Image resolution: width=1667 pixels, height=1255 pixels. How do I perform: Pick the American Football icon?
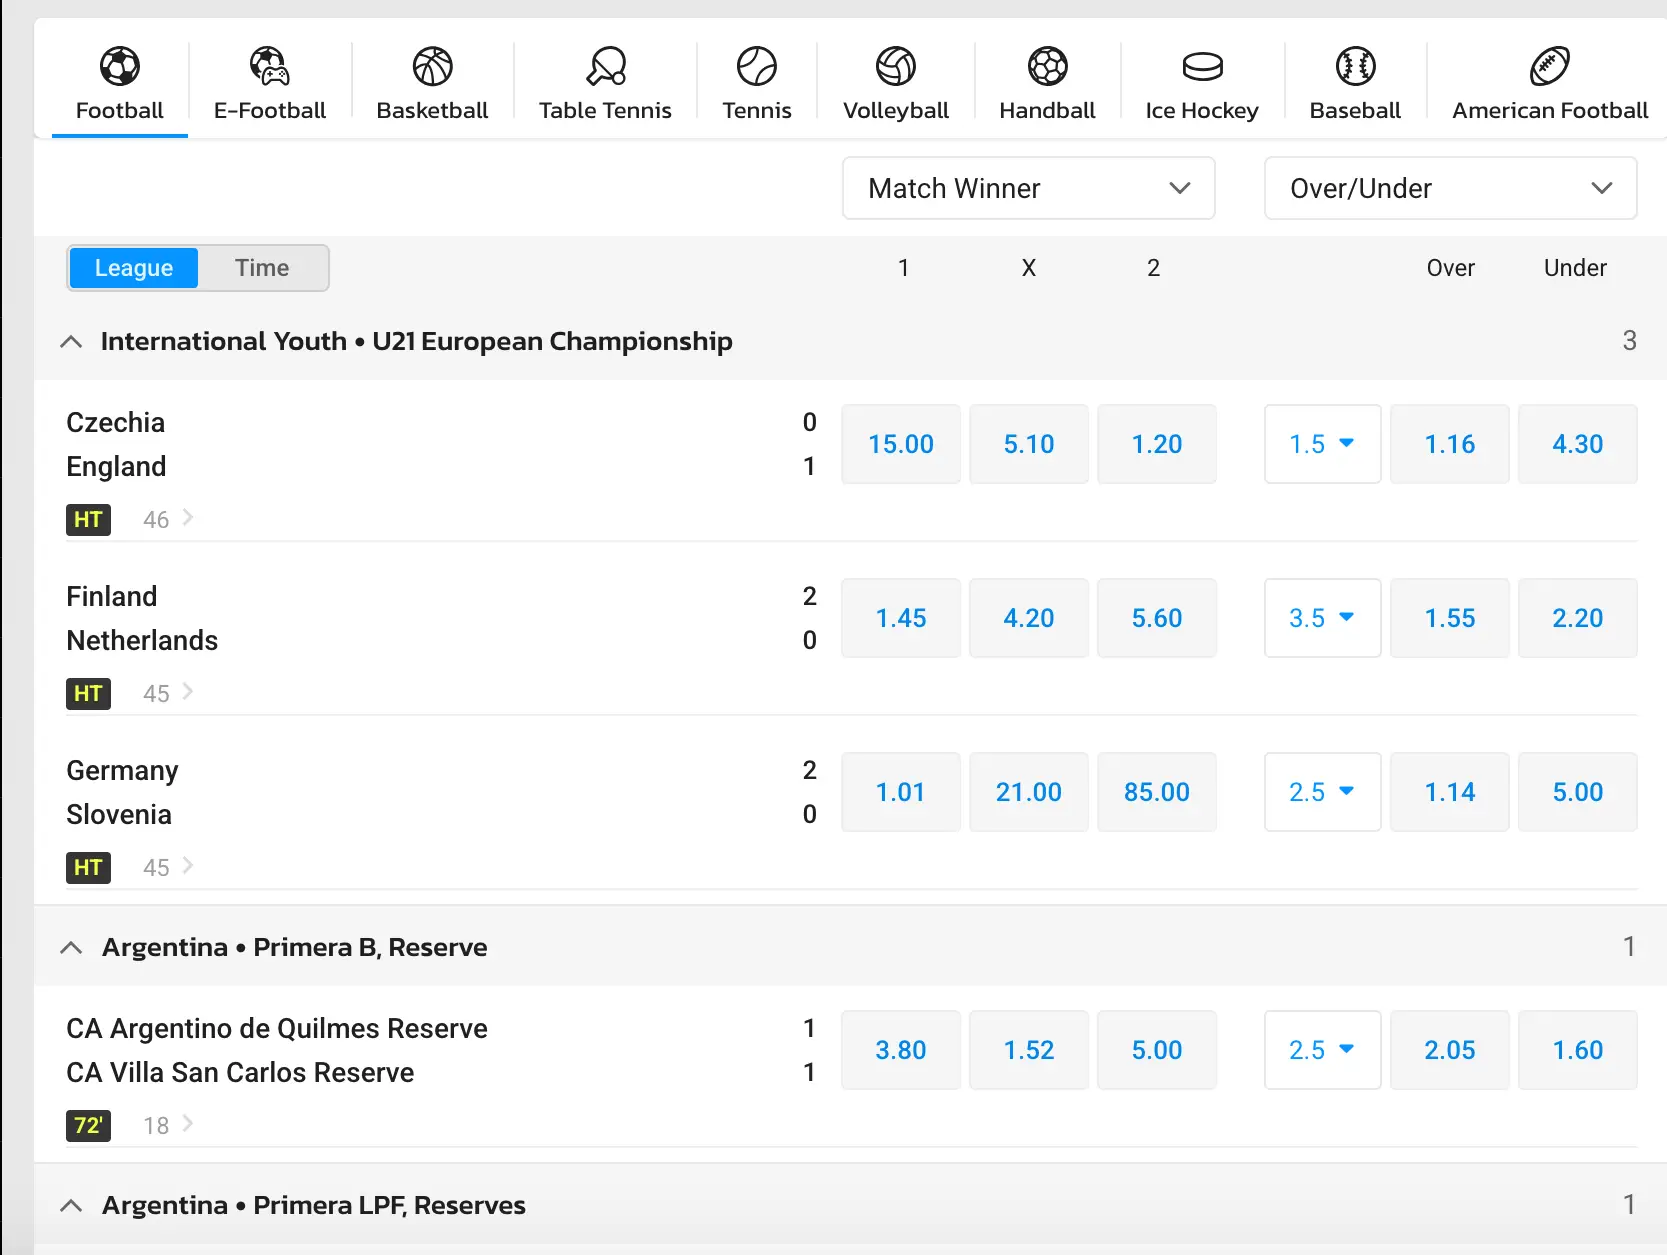(x=1549, y=67)
